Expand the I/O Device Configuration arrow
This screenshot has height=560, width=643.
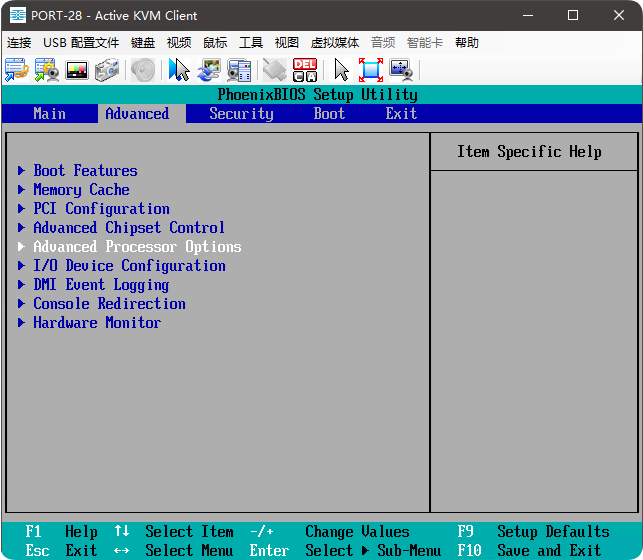click(x=21, y=265)
